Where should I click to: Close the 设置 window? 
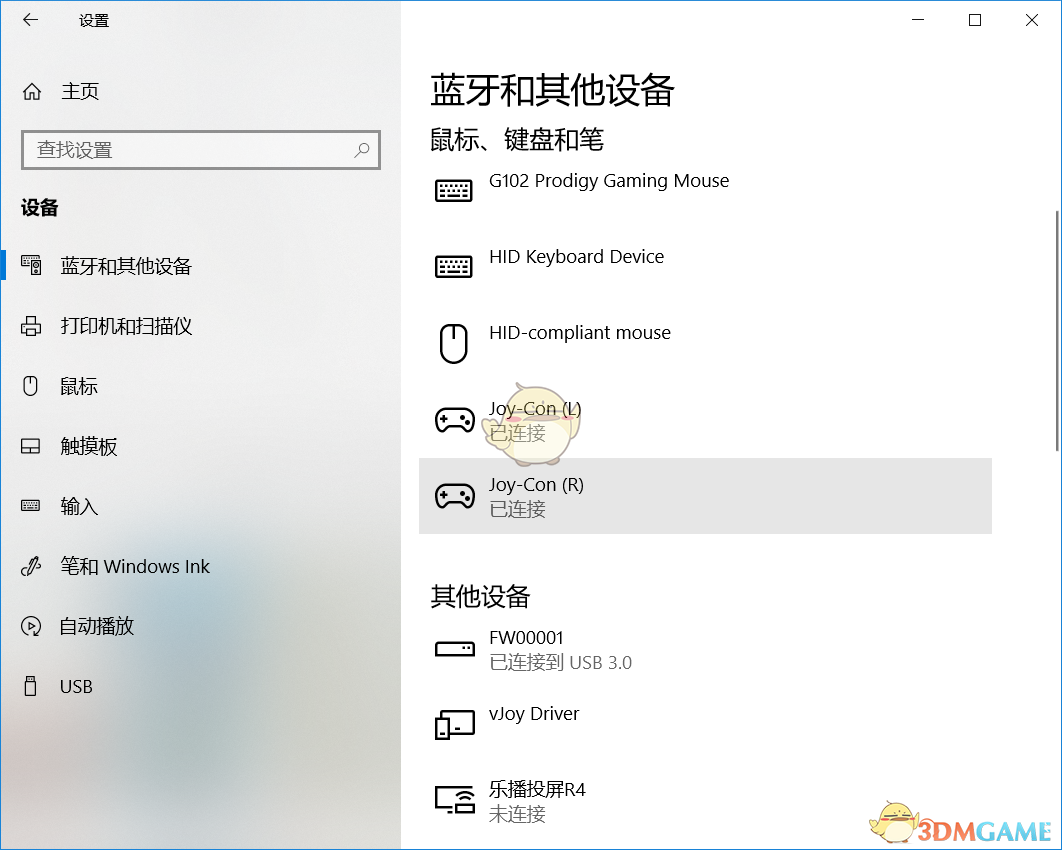(1032, 20)
